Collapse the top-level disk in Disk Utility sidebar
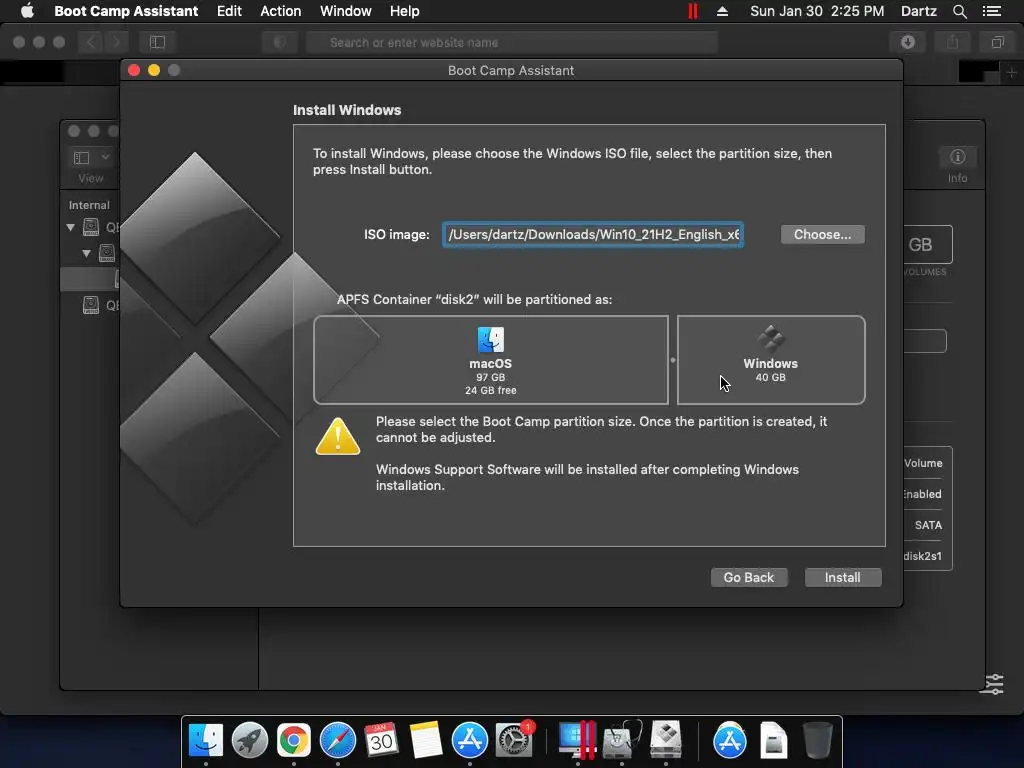 tap(71, 228)
